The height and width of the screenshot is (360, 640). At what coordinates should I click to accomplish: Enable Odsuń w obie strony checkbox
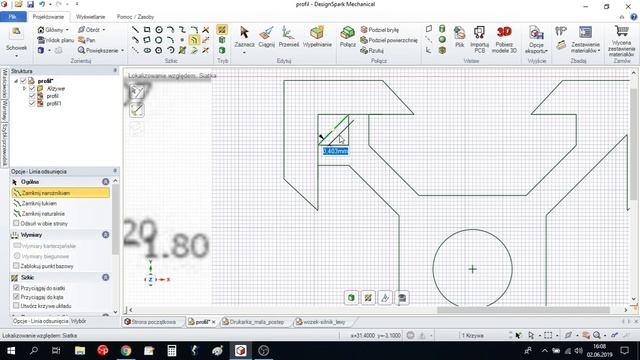tap(16, 223)
